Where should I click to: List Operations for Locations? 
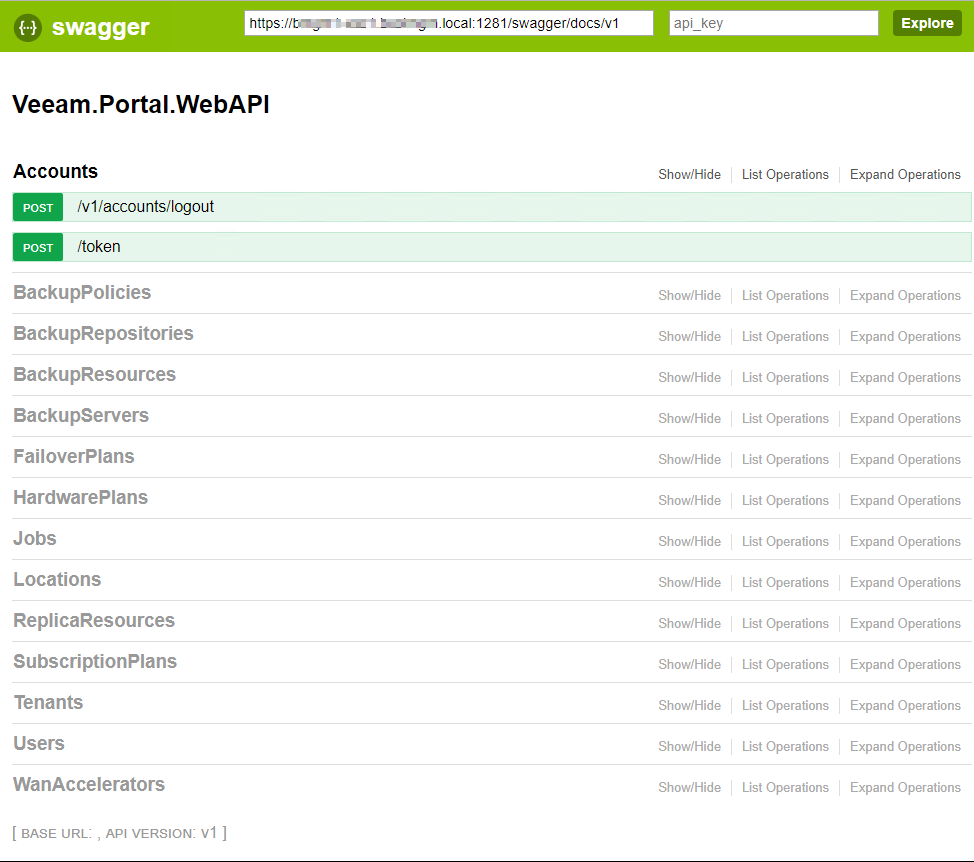pyautogui.click(x=785, y=583)
